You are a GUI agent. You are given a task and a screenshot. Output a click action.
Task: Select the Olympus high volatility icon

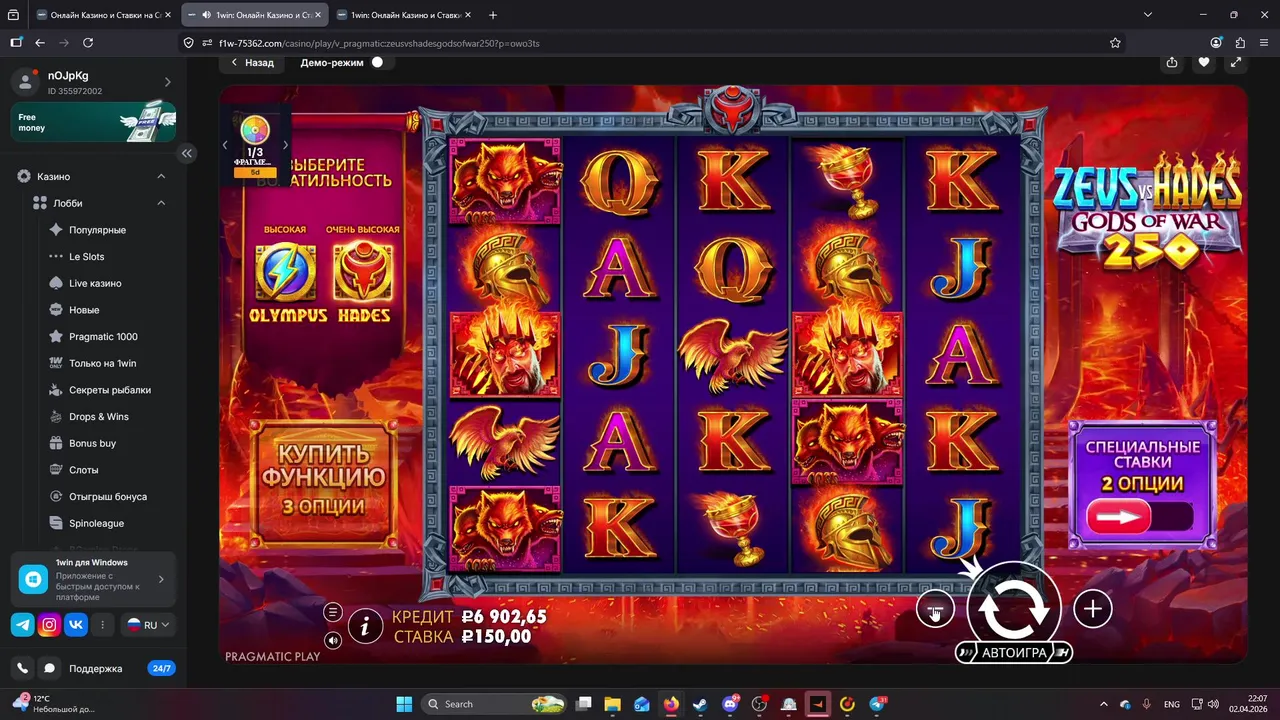(286, 272)
